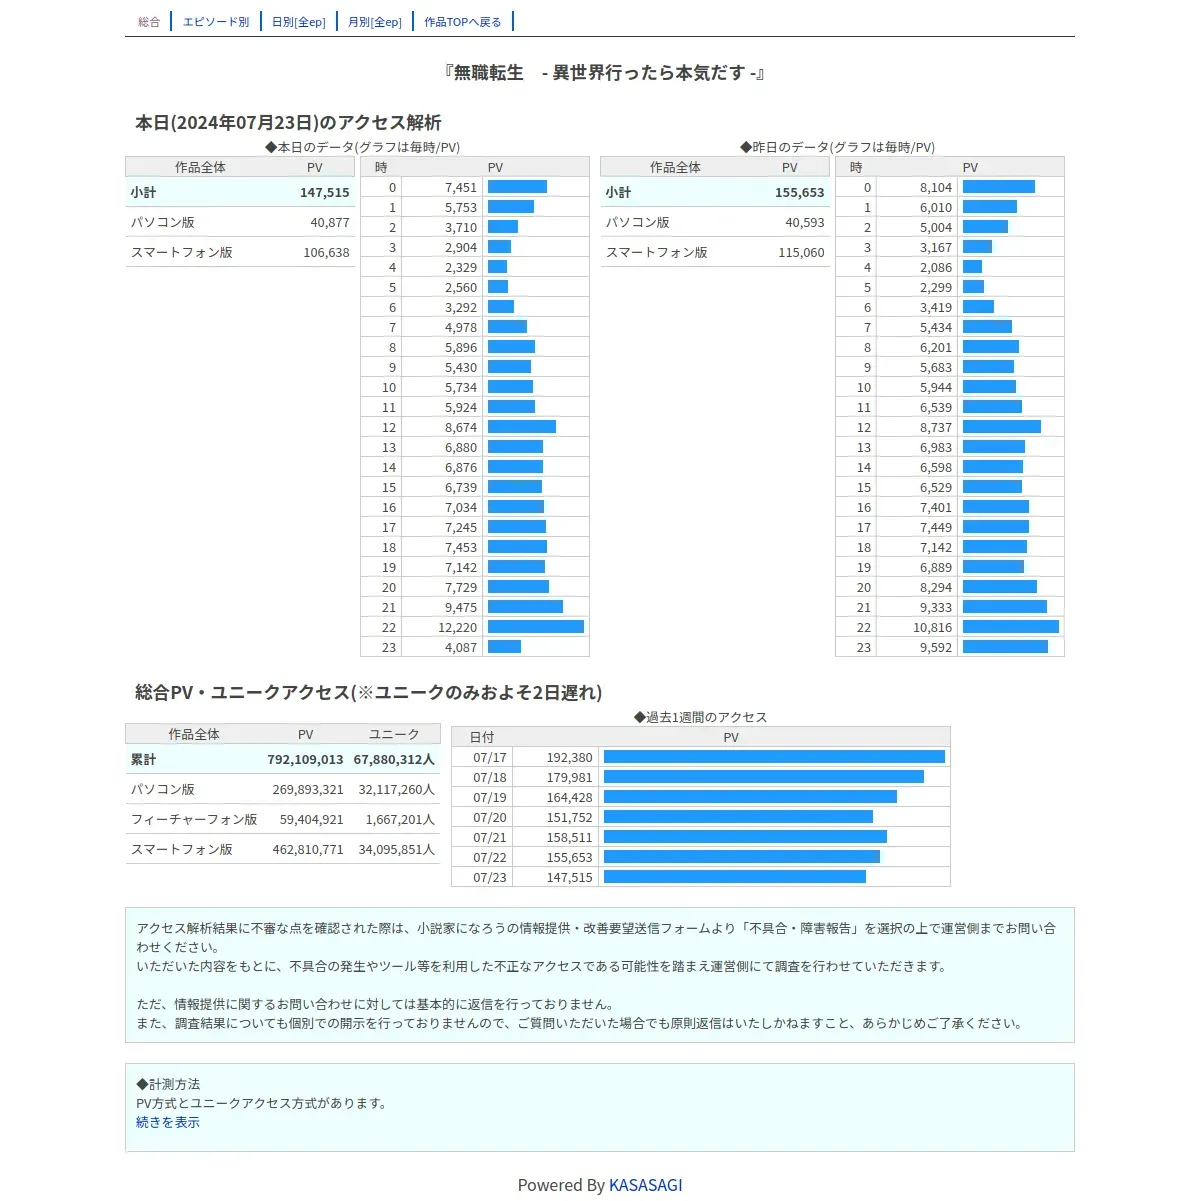
Task: Click yesterday's hour 23 PV 9,592
Action: pos(936,648)
